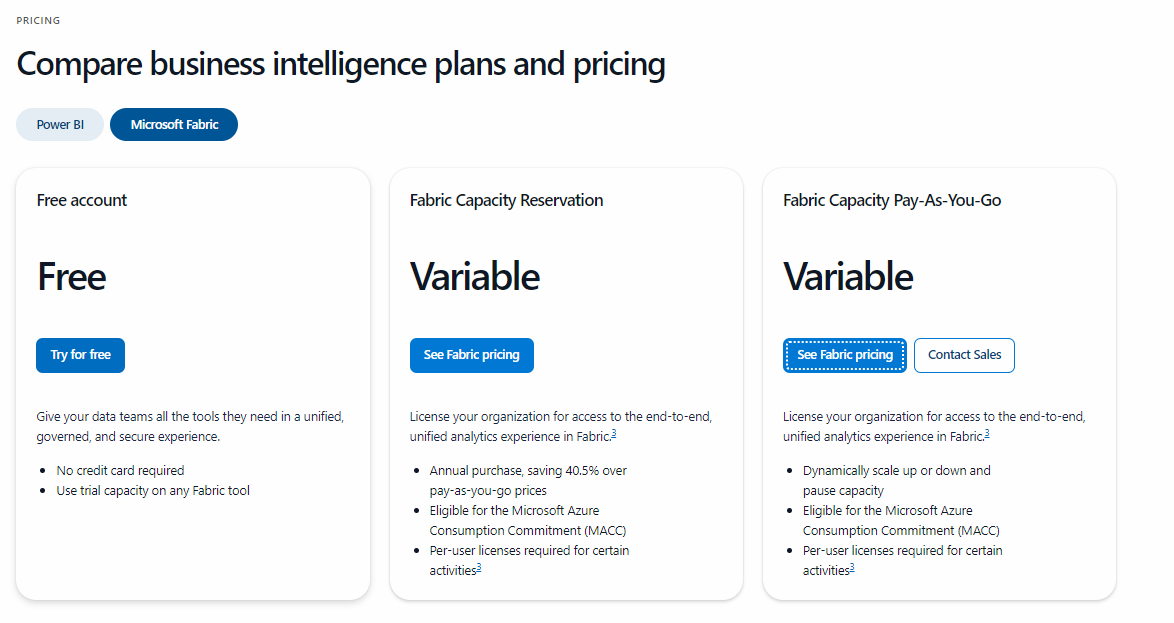The width and height of the screenshot is (1174, 623).
Task: Open footnote 3 after activities in Reservation card
Action: (479, 568)
